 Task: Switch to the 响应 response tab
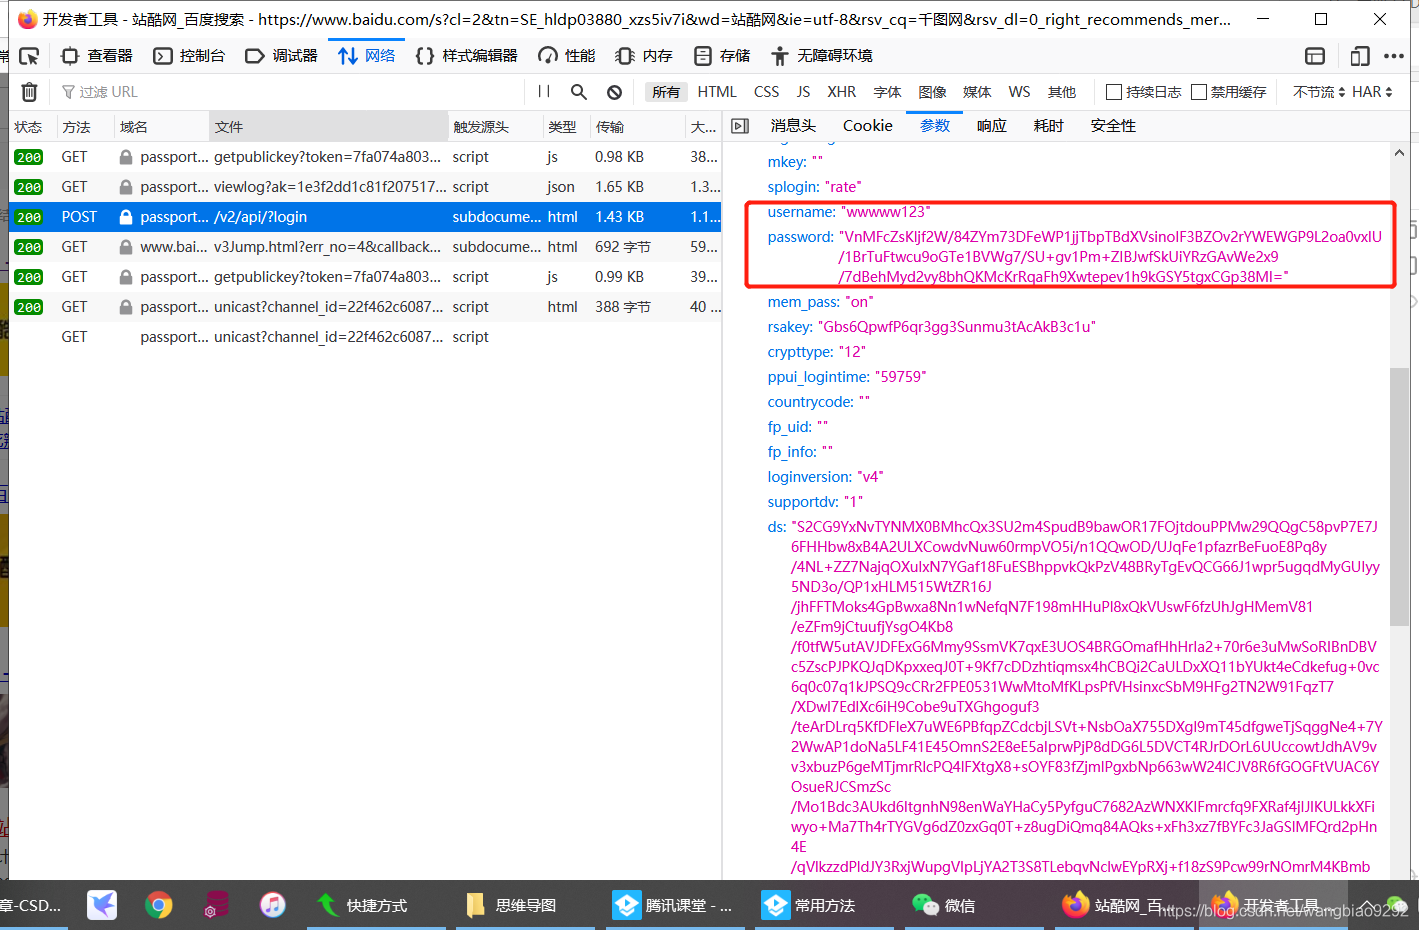coord(992,126)
